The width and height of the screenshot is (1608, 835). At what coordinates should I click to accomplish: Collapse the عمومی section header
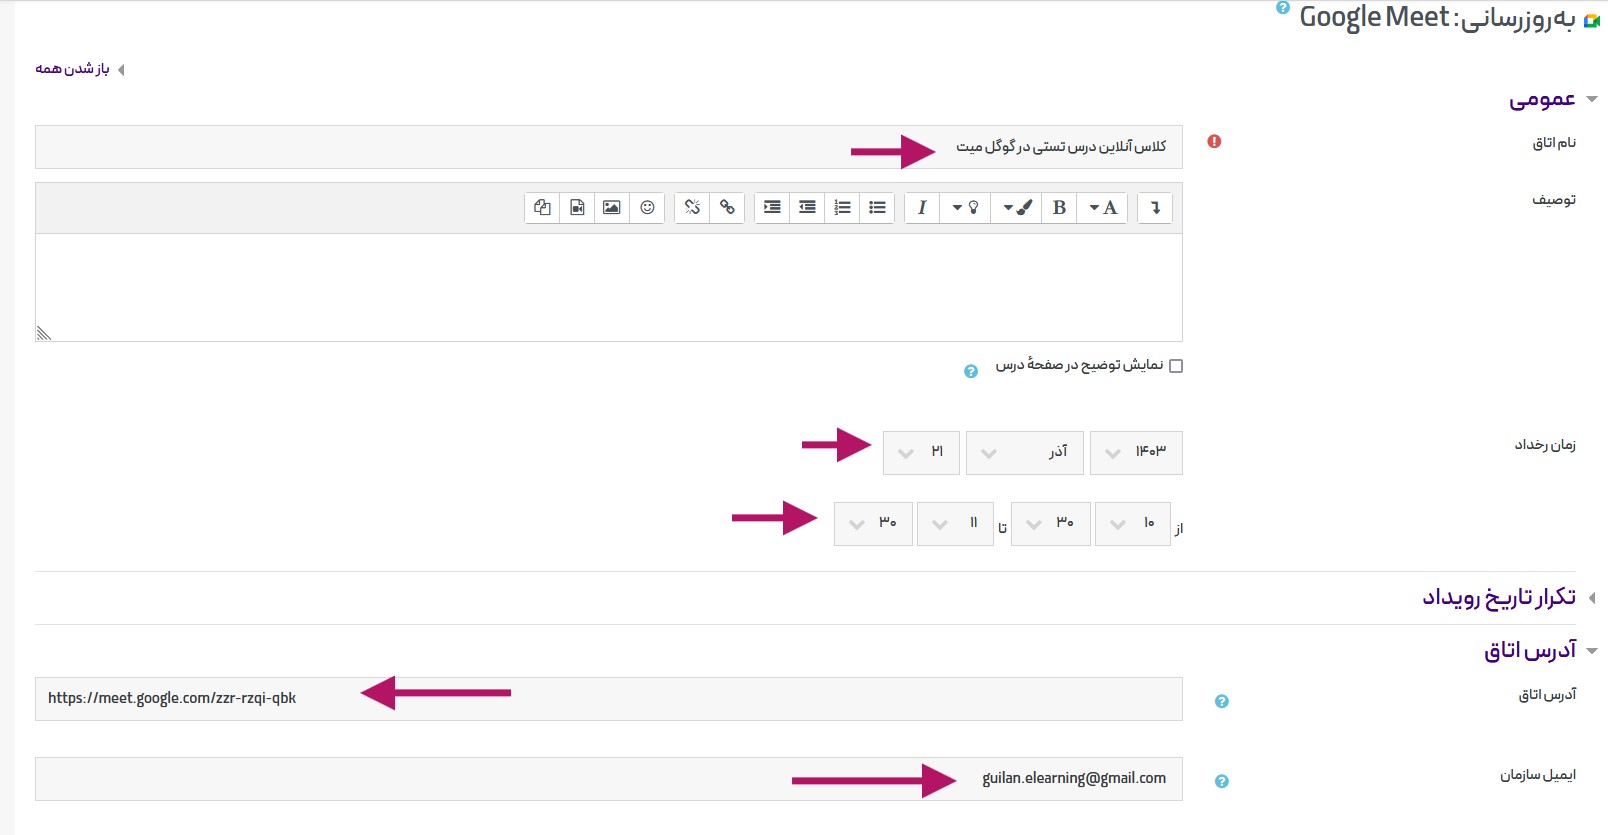pyautogui.click(x=1542, y=99)
